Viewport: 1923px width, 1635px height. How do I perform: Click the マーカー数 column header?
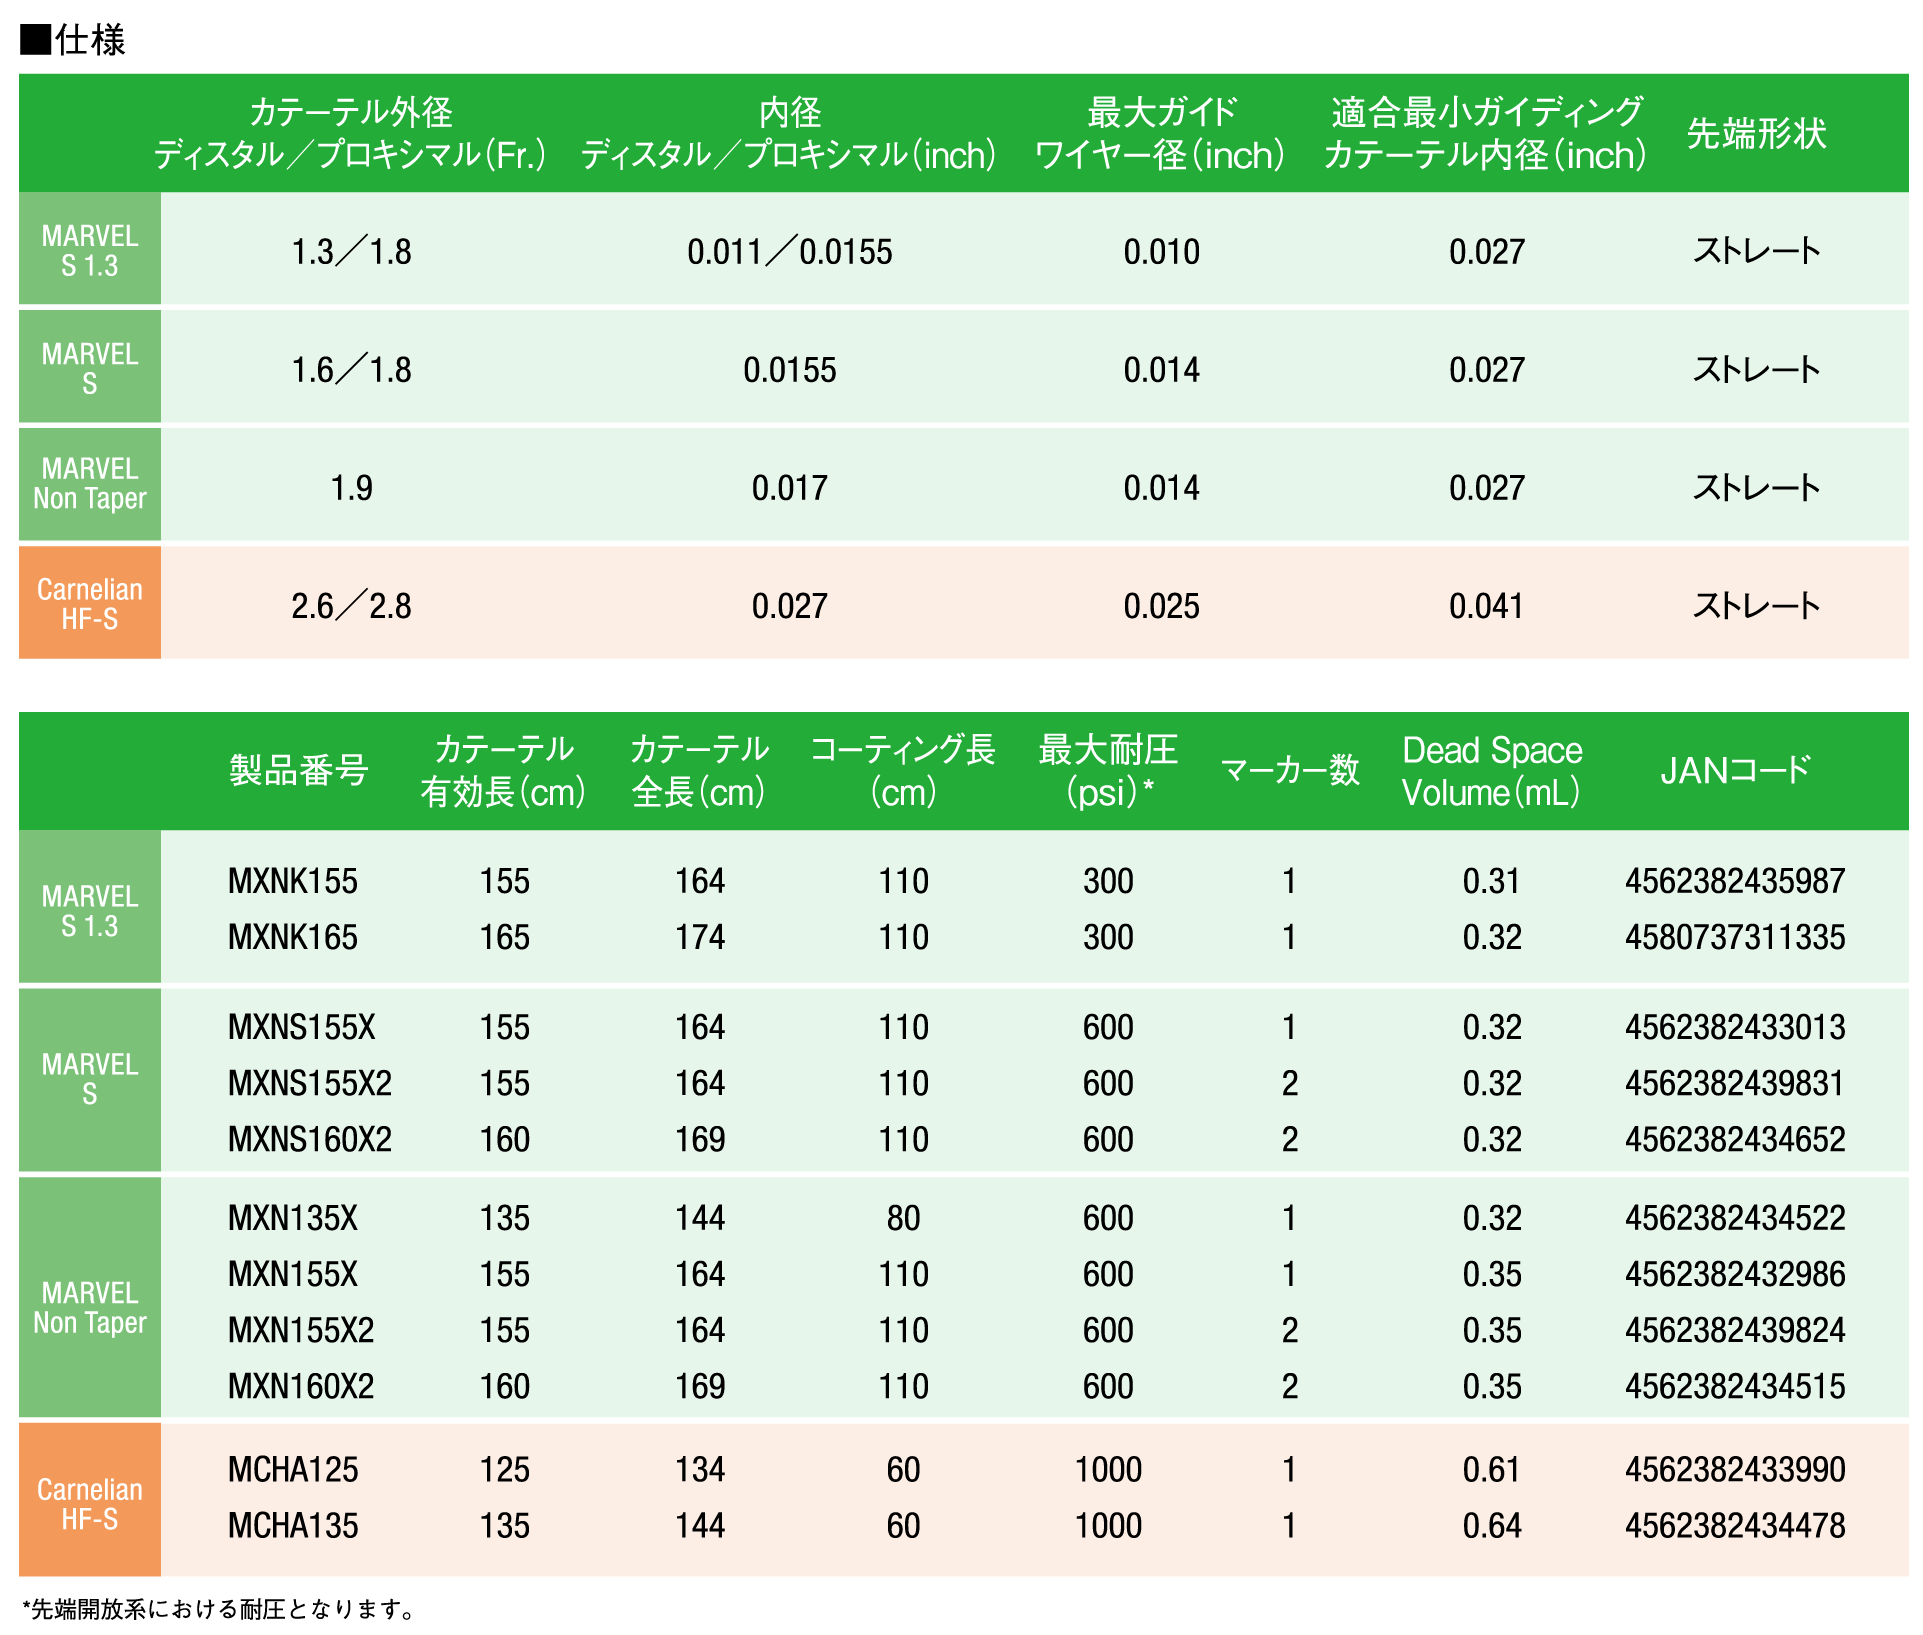[1289, 770]
